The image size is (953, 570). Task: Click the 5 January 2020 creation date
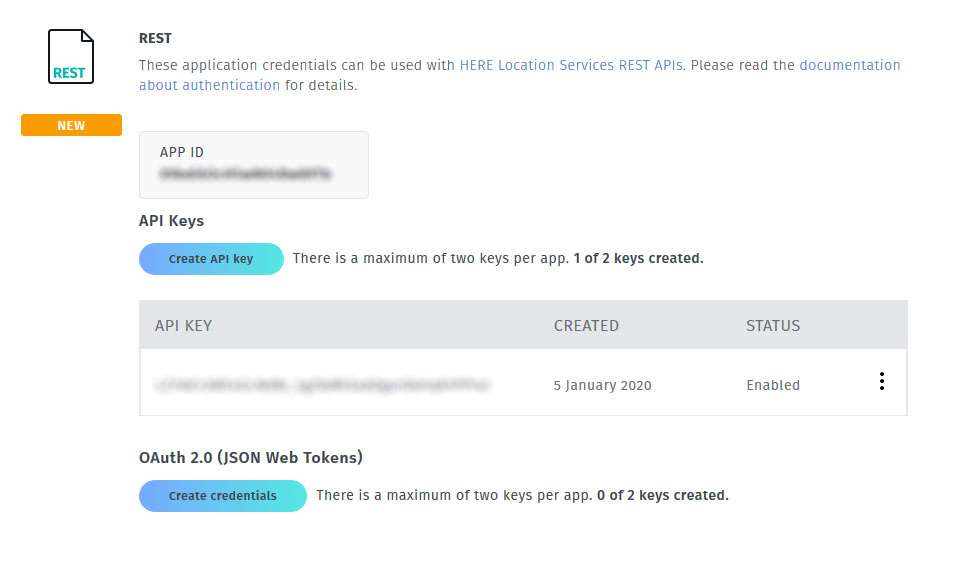pos(602,385)
